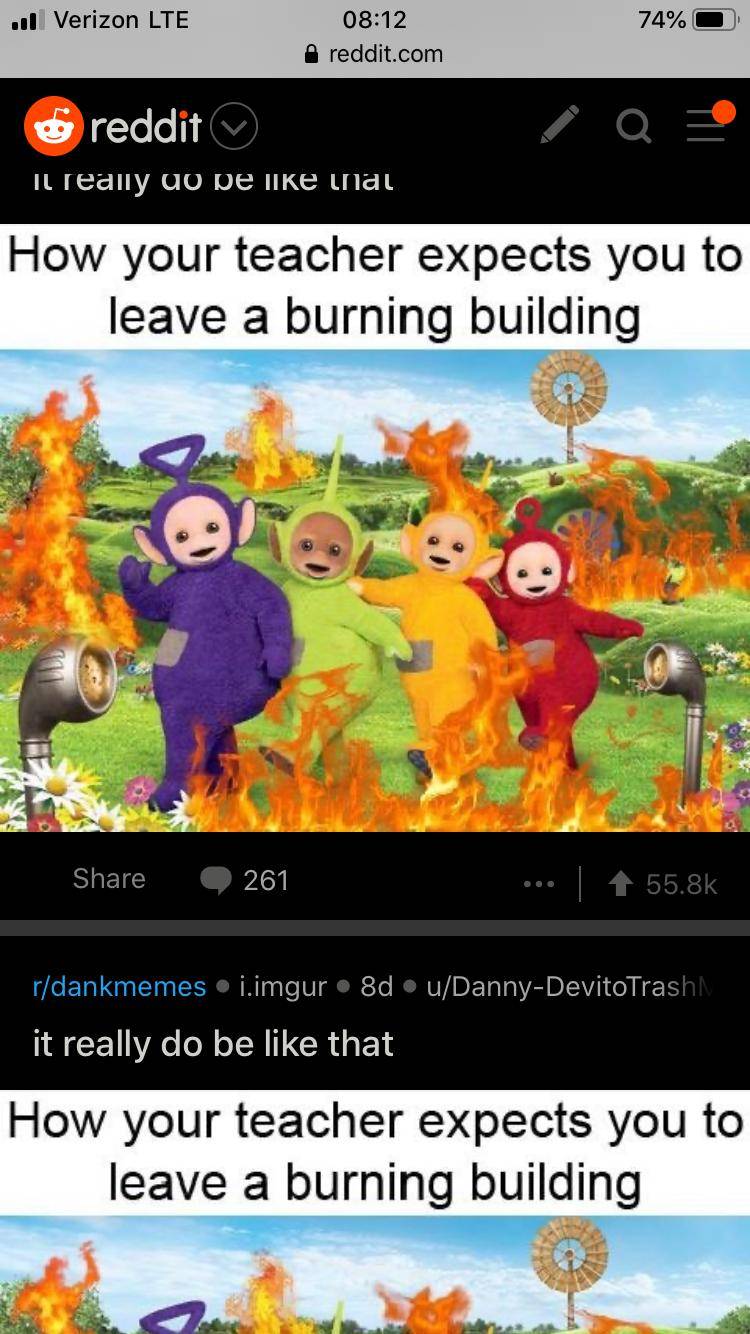Tap the battery icon in the status bar
Image resolution: width=750 pixels, height=1334 pixels.
pyautogui.click(x=715, y=20)
